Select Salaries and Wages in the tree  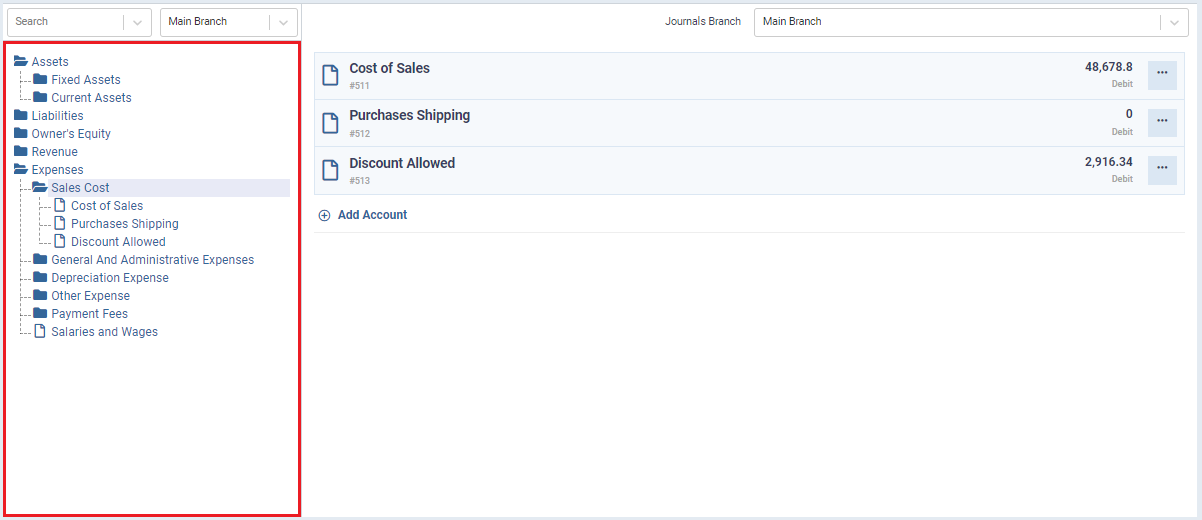[x=104, y=332]
